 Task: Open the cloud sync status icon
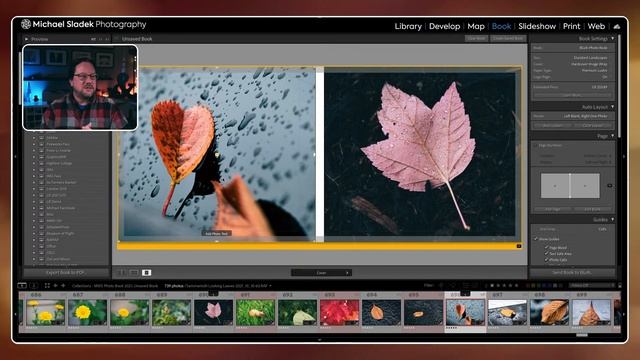[x=617, y=27]
